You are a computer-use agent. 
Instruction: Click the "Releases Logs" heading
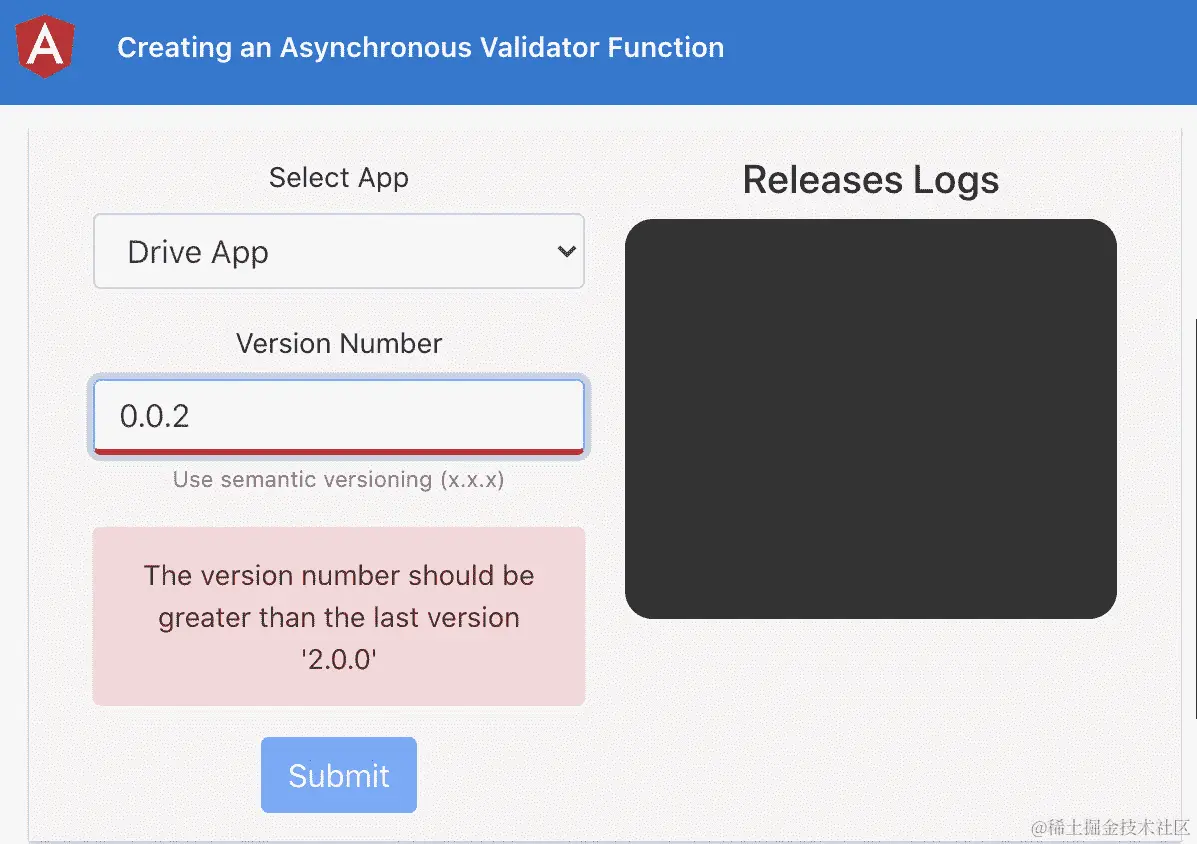[871, 180]
